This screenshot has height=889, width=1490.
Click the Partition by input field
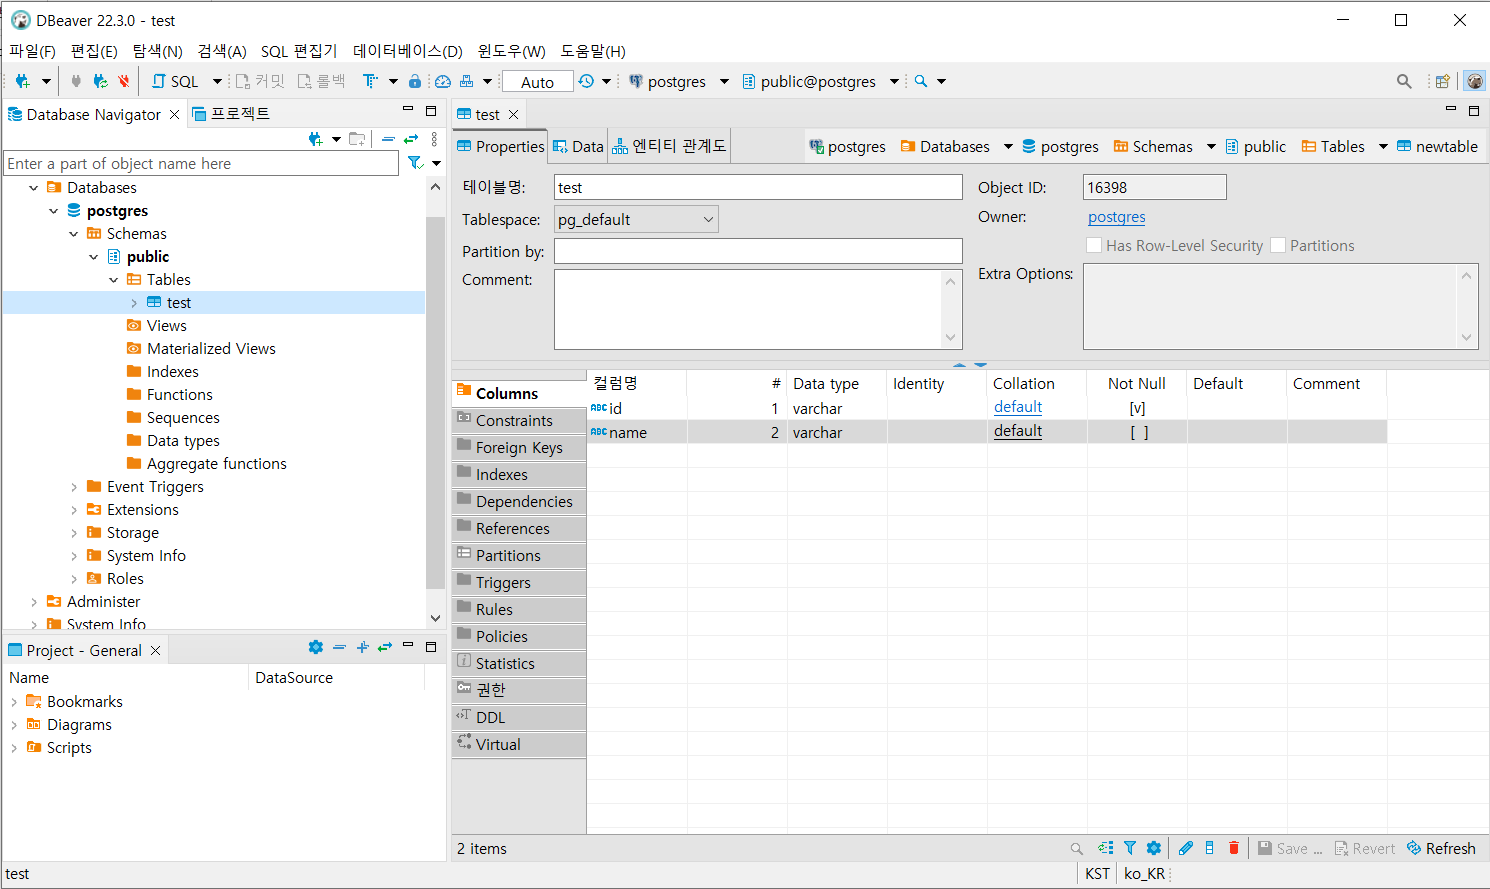click(x=758, y=251)
